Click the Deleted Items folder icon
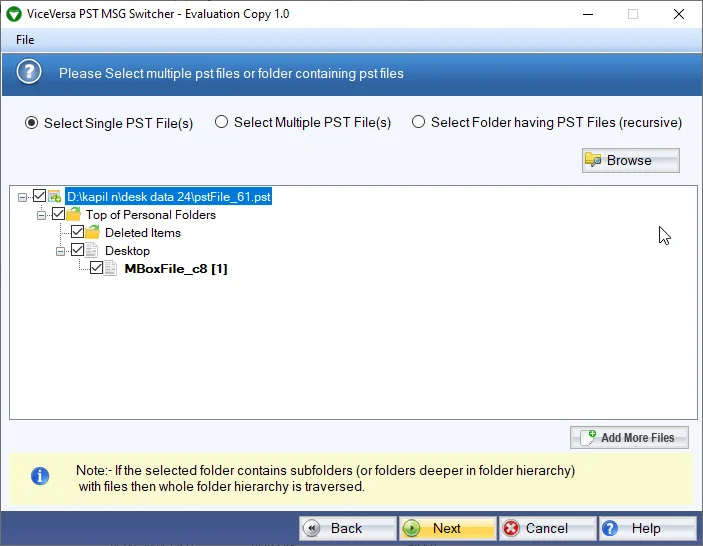 click(x=92, y=232)
